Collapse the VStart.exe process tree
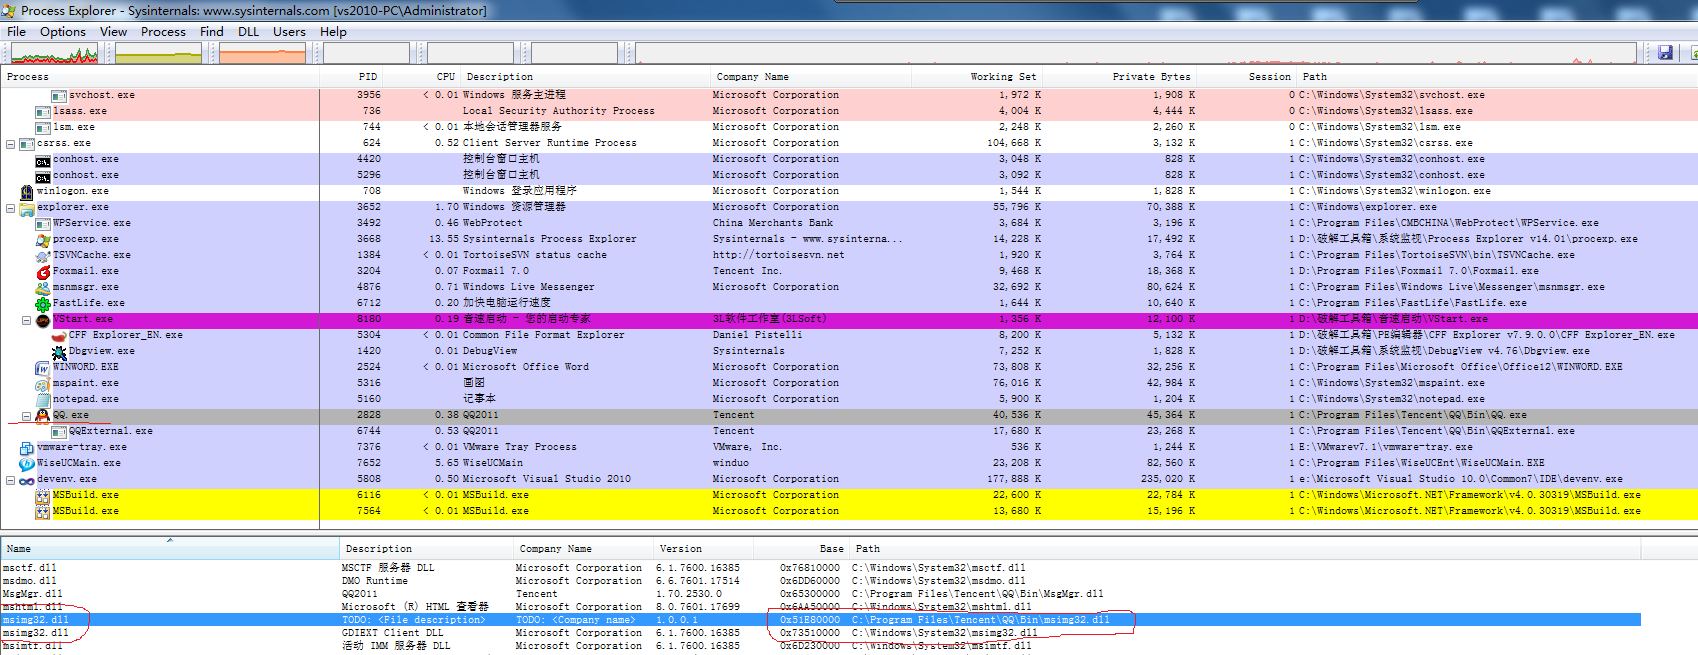The image size is (1698, 655). [26, 320]
